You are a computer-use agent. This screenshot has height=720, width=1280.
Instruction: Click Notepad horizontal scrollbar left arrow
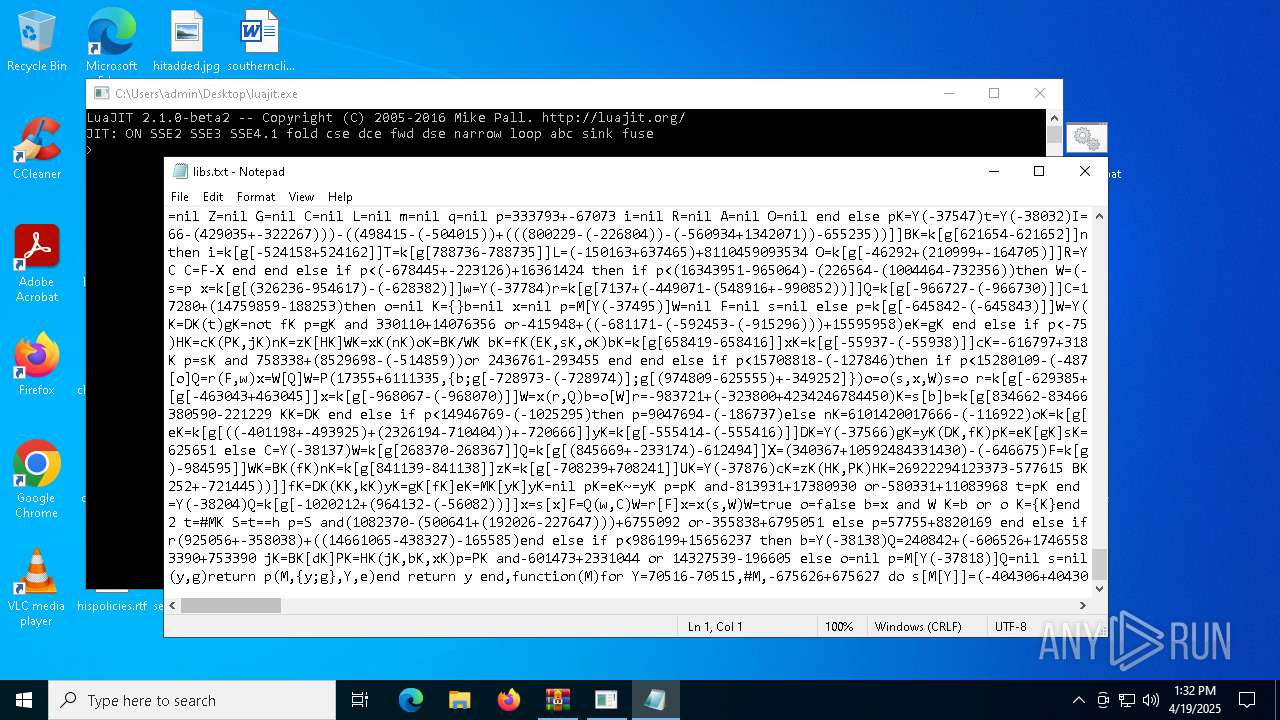click(x=172, y=605)
